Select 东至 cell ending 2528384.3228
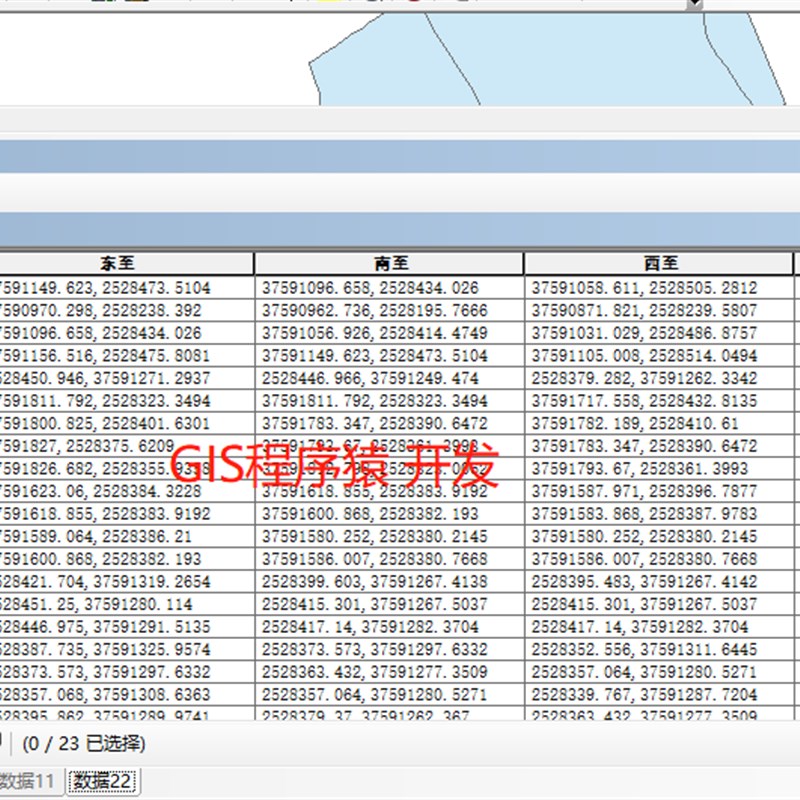The height and width of the screenshot is (800, 800). [127, 491]
